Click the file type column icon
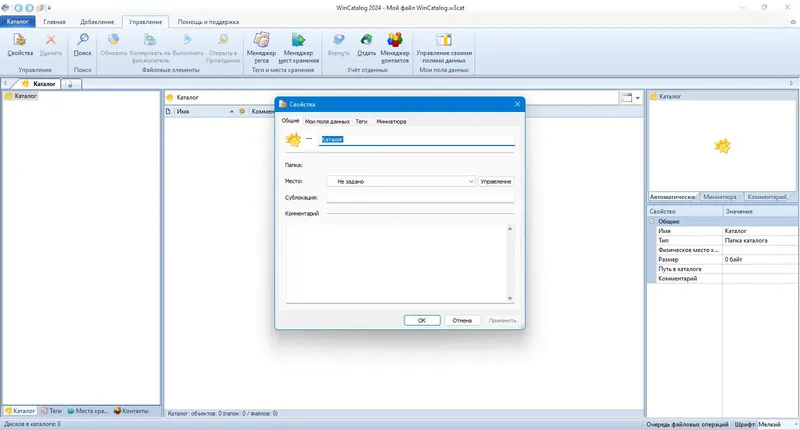The image size is (800, 430). (168, 111)
